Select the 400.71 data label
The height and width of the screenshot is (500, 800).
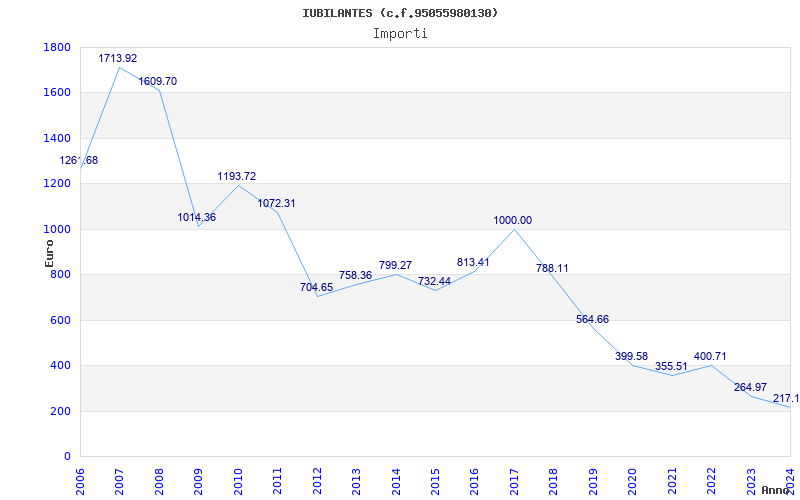711,356
